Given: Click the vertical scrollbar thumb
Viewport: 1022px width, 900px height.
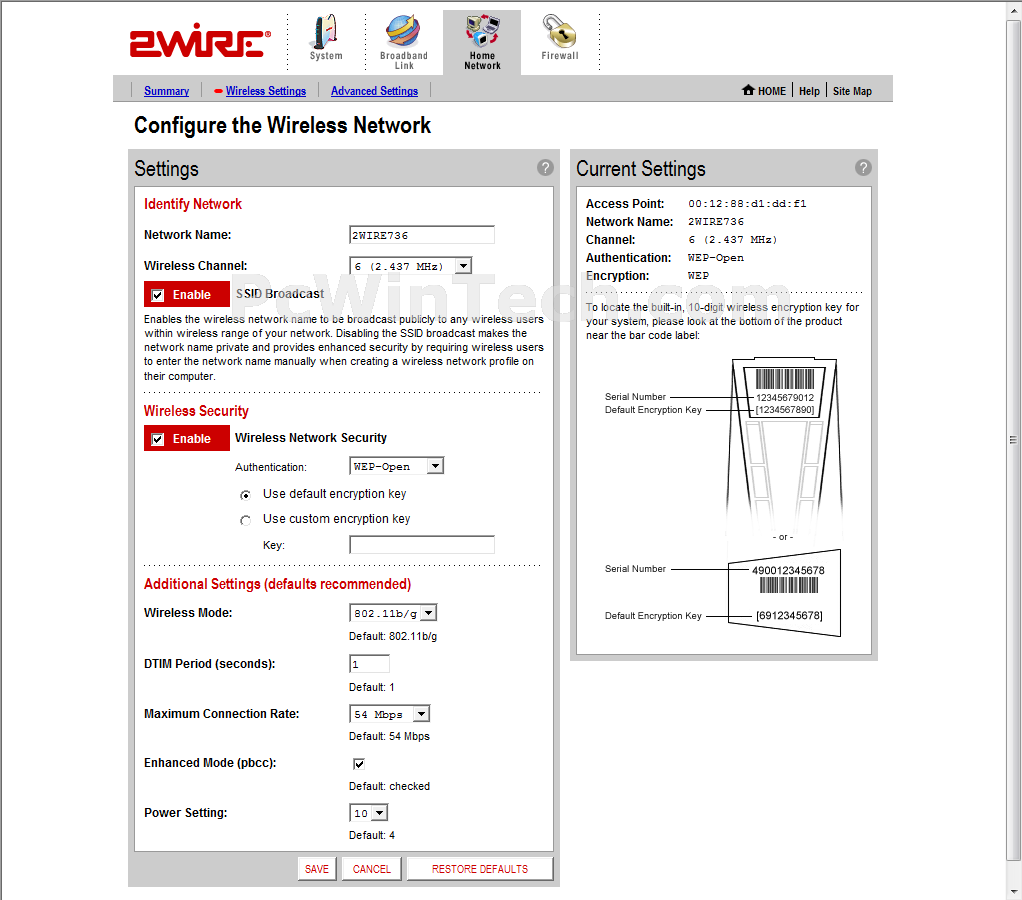Looking at the screenshot, I should [1014, 440].
